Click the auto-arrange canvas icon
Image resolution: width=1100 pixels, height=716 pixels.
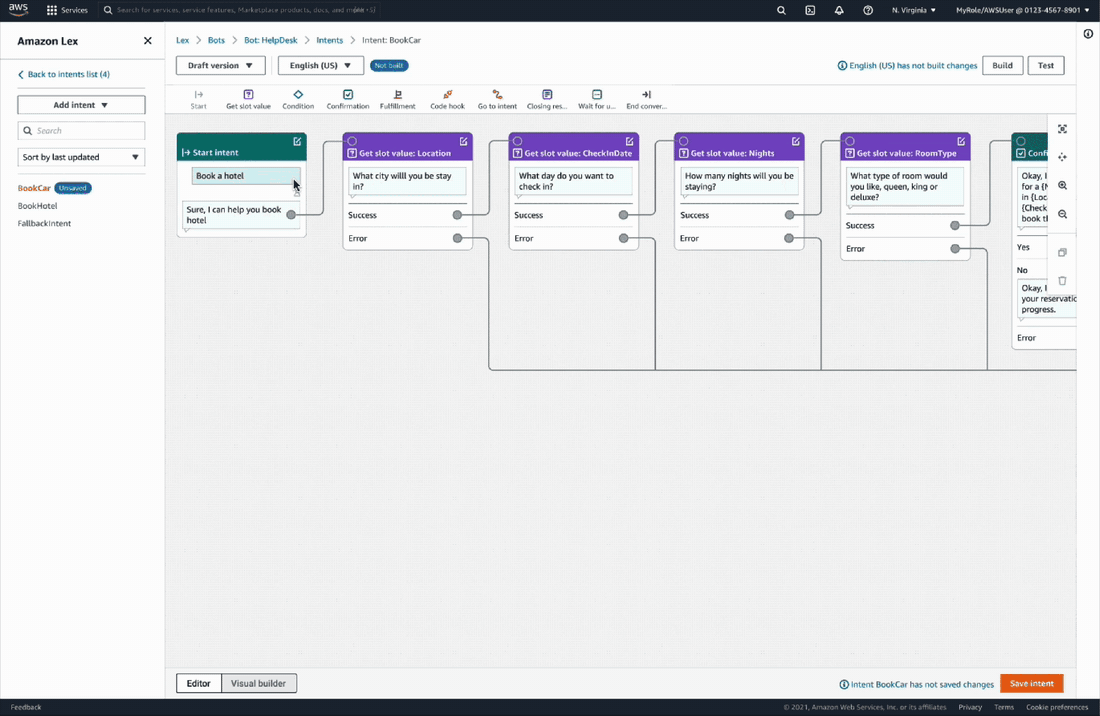tap(1062, 157)
